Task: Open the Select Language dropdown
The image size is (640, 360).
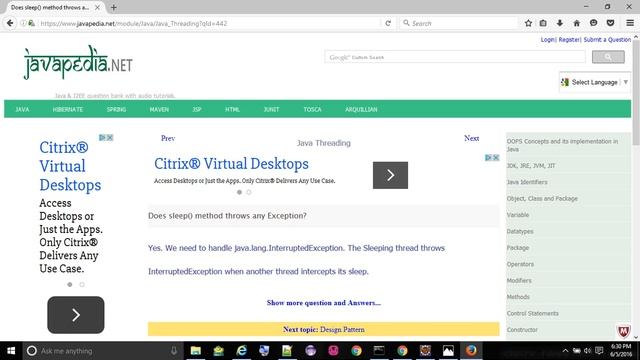Action: tap(594, 82)
